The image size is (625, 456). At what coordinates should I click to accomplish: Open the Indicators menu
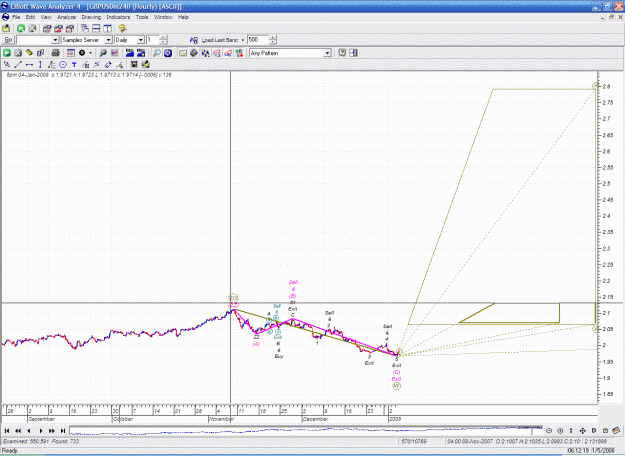pyautogui.click(x=118, y=17)
